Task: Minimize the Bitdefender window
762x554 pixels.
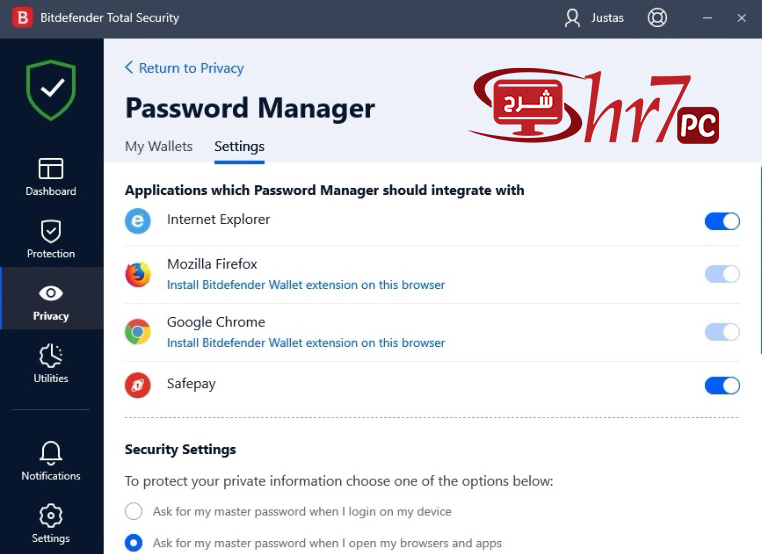Action: (708, 18)
